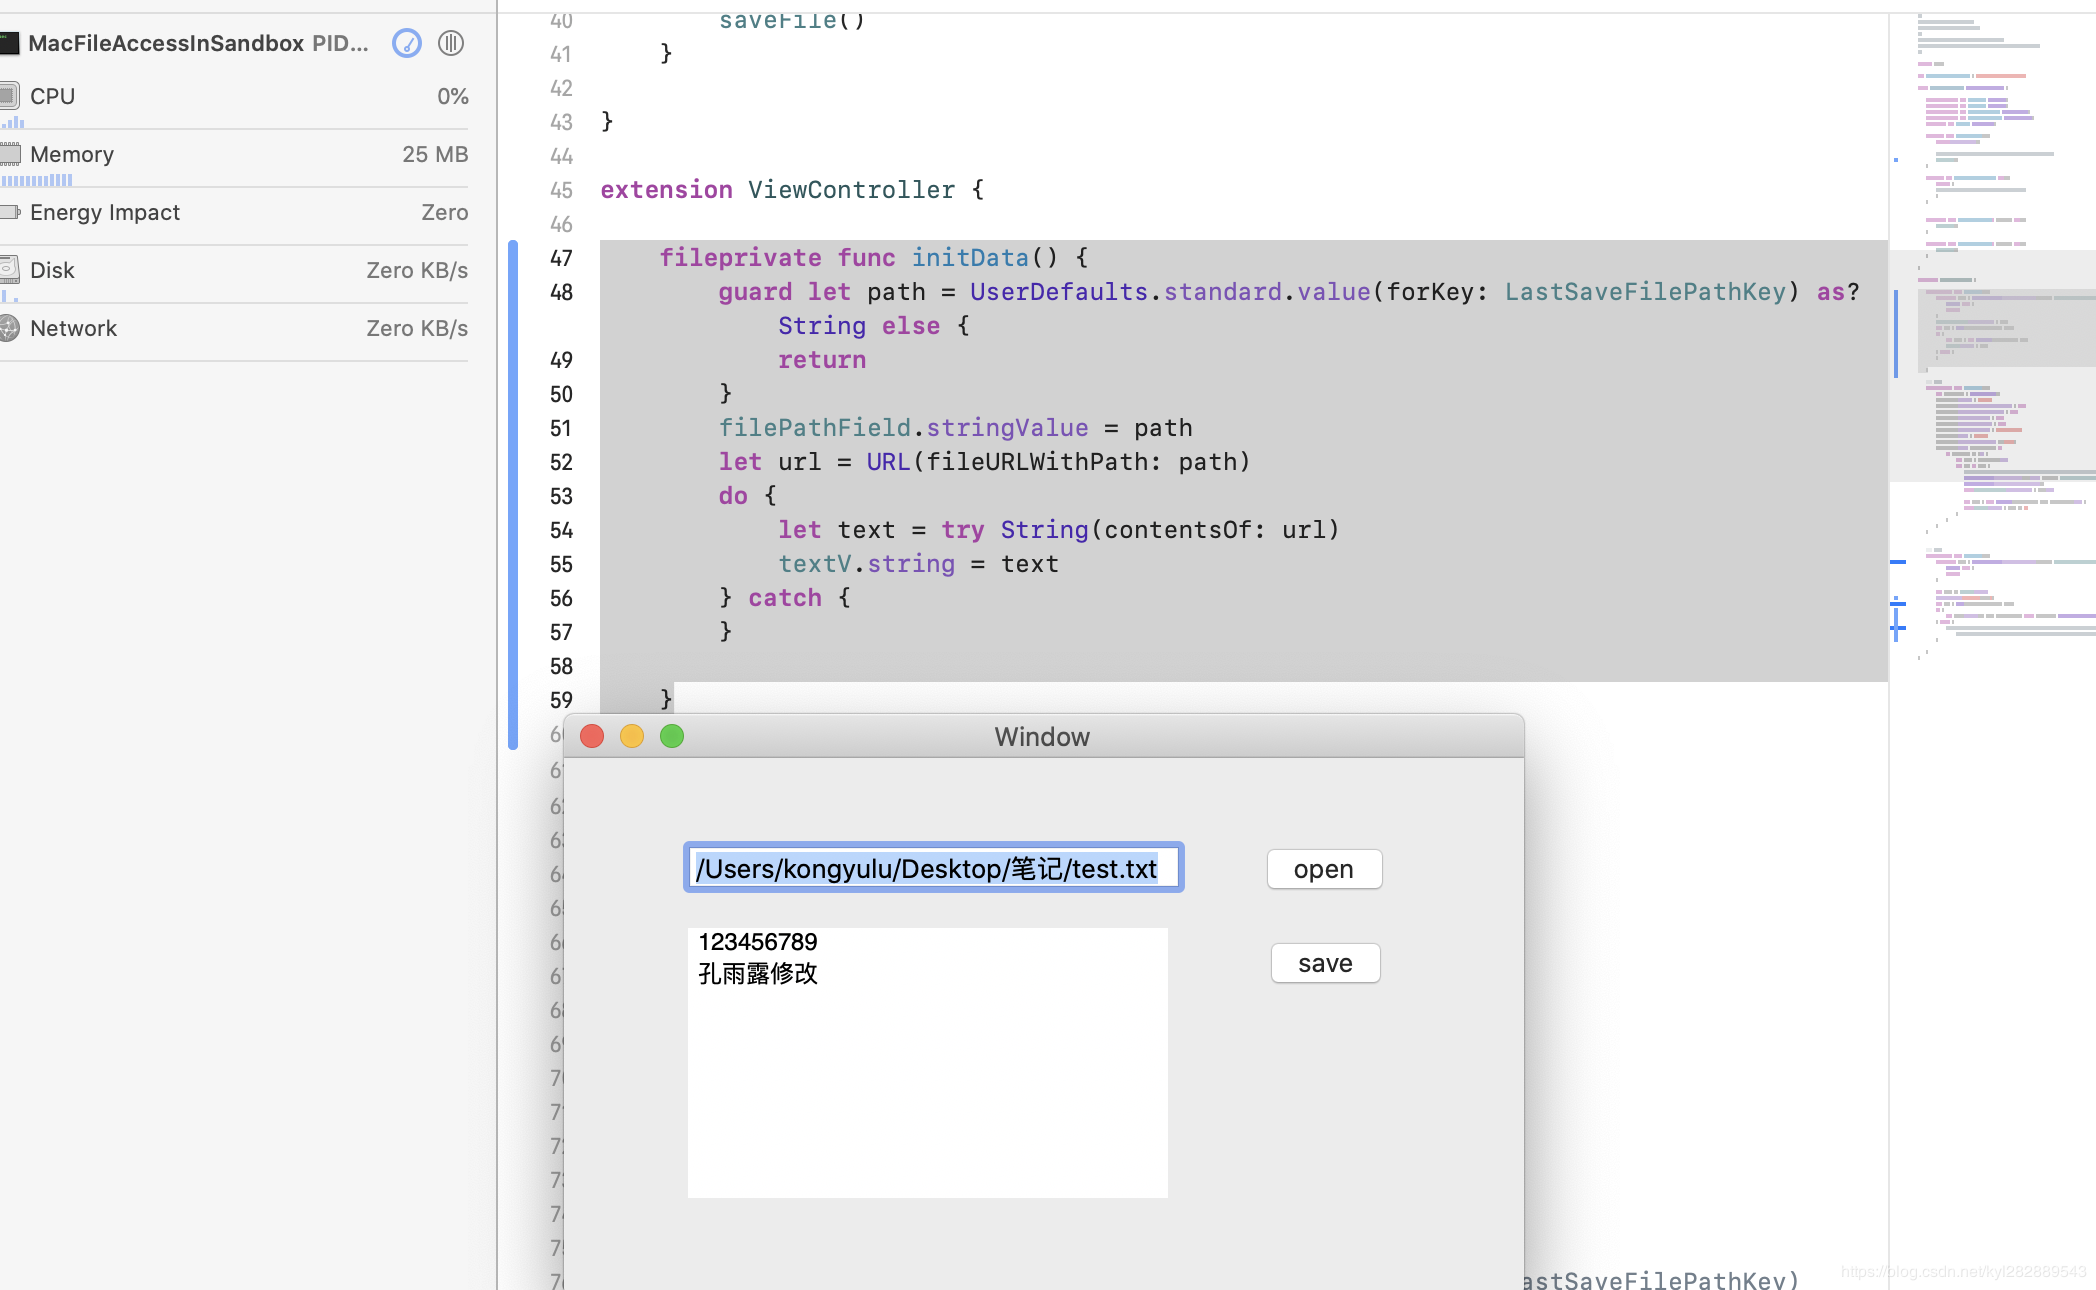
Task: Click the Network globe icon
Action: [x=9, y=328]
